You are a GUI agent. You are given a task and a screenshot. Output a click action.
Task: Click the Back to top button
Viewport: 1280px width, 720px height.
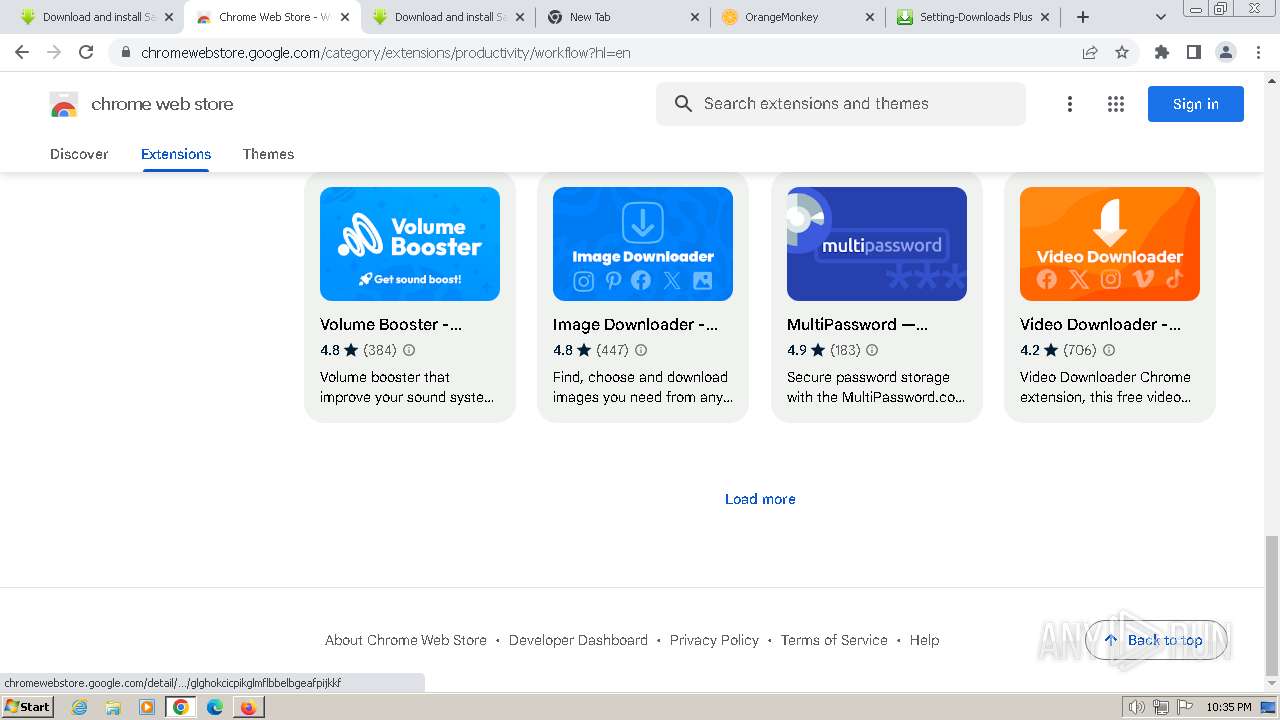click(1156, 640)
